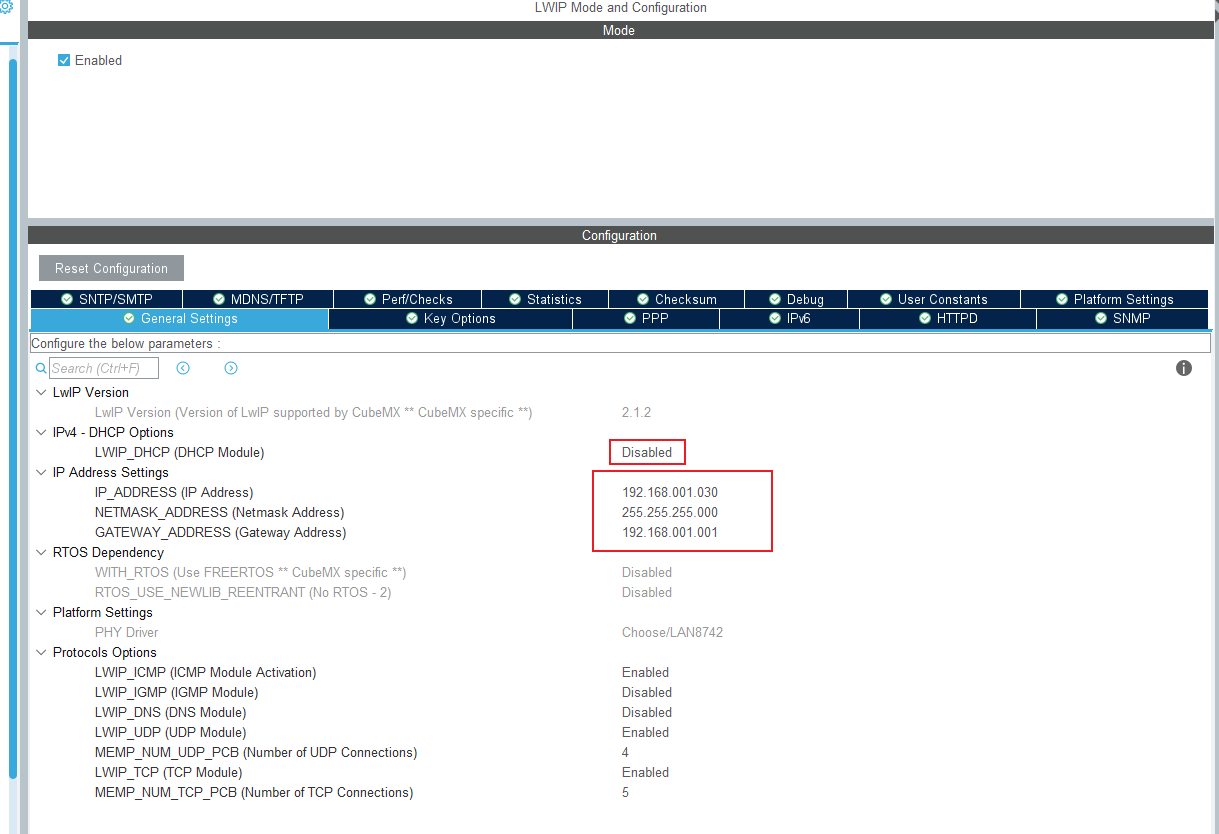1219x834 pixels.
Task: Collapse the IP Address Settings section
Action: [x=40, y=472]
